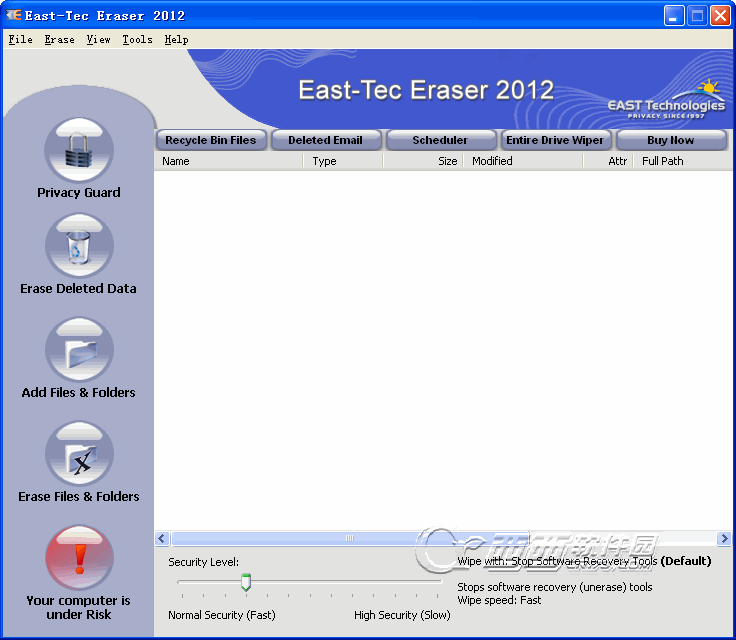Click the Wipe with method link text
736x640 pixels.
pyautogui.click(x=584, y=561)
